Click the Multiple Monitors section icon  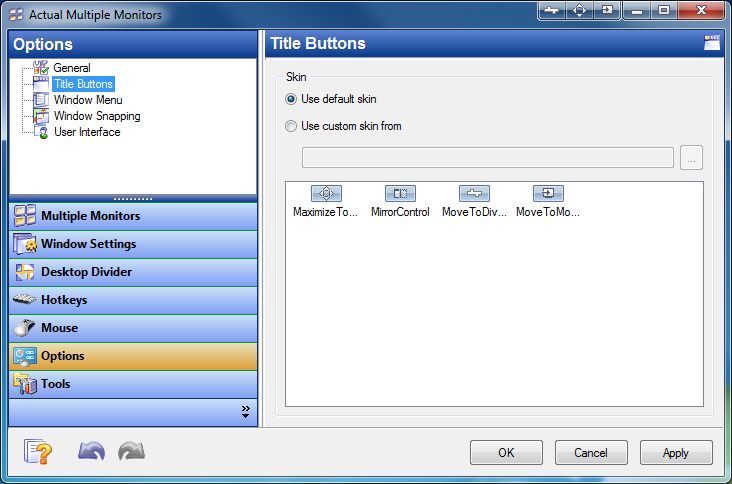(x=24, y=216)
